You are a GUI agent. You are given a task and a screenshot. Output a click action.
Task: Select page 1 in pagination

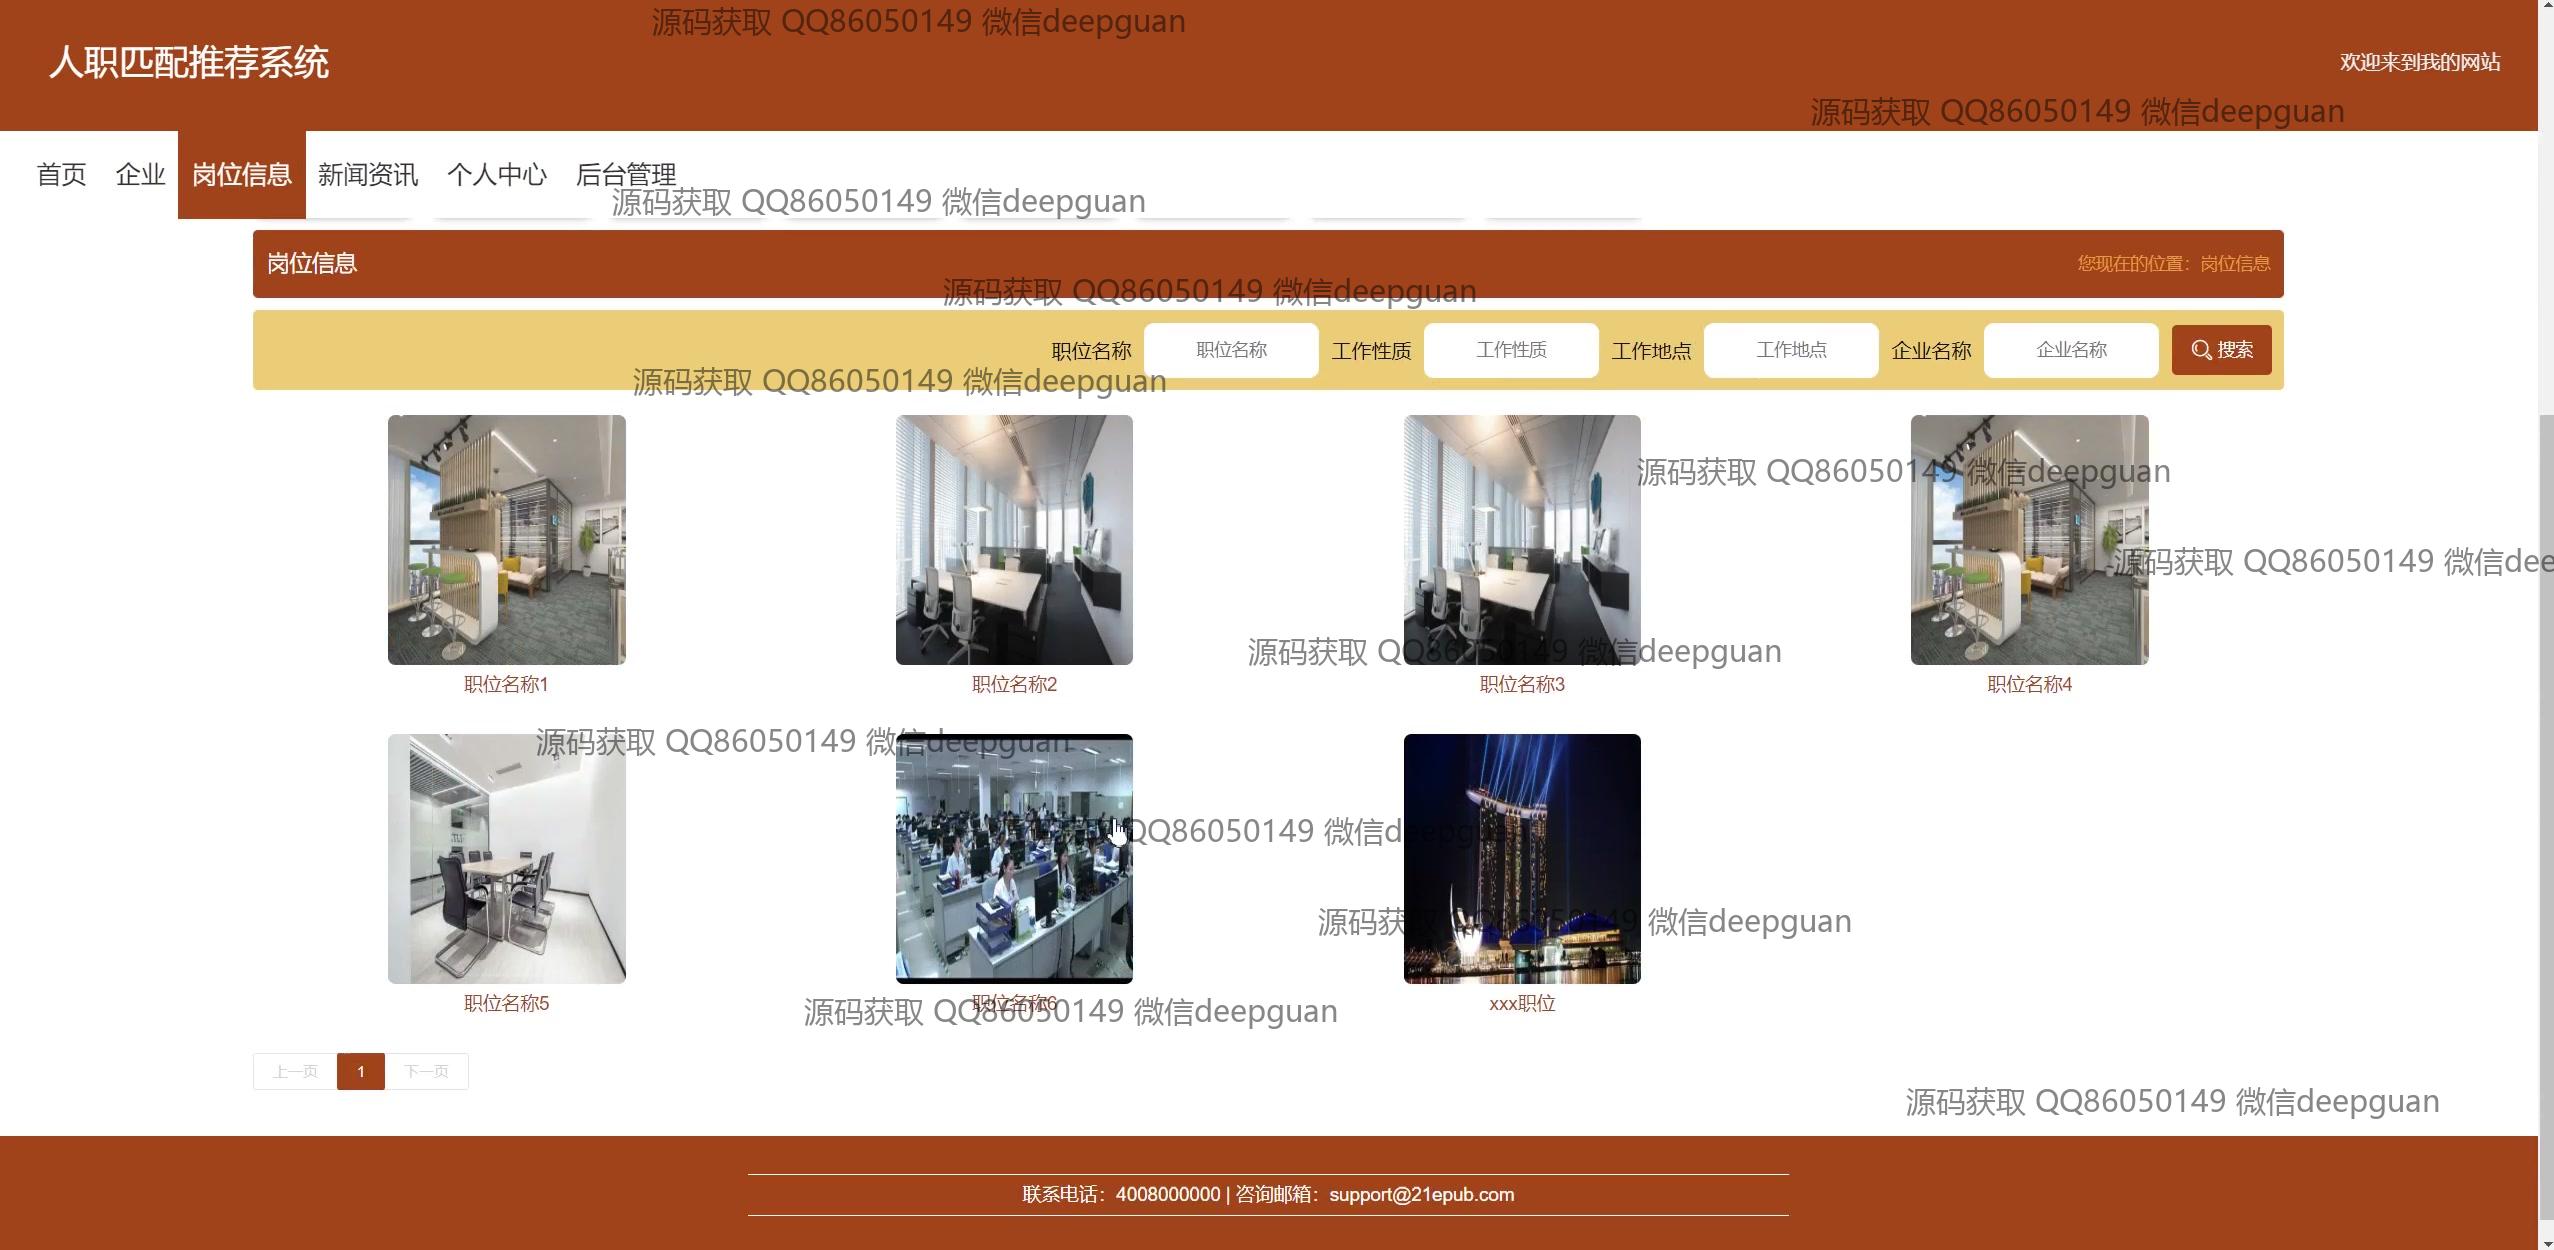click(x=361, y=1072)
